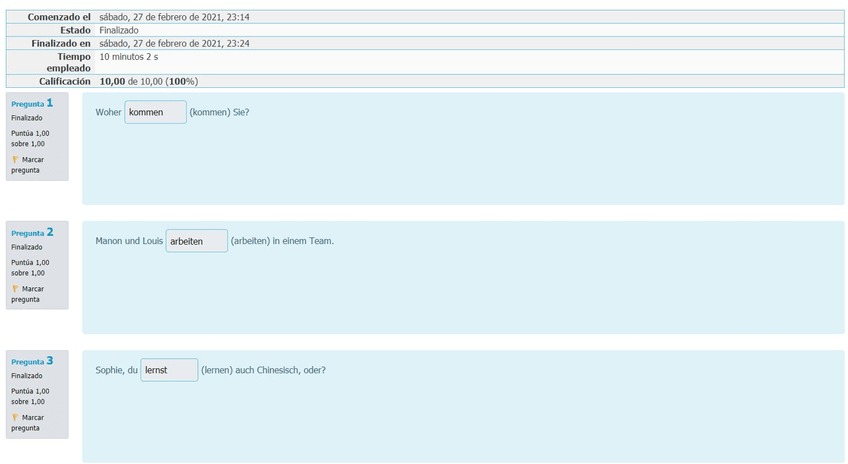Click the 'Comenzado el' start date value

[x=174, y=17]
